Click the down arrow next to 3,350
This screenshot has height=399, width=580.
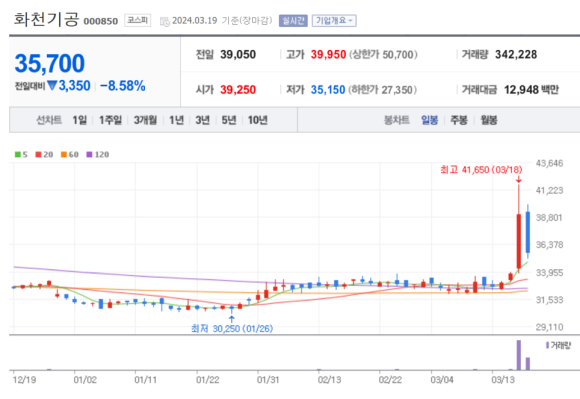[x=52, y=86]
